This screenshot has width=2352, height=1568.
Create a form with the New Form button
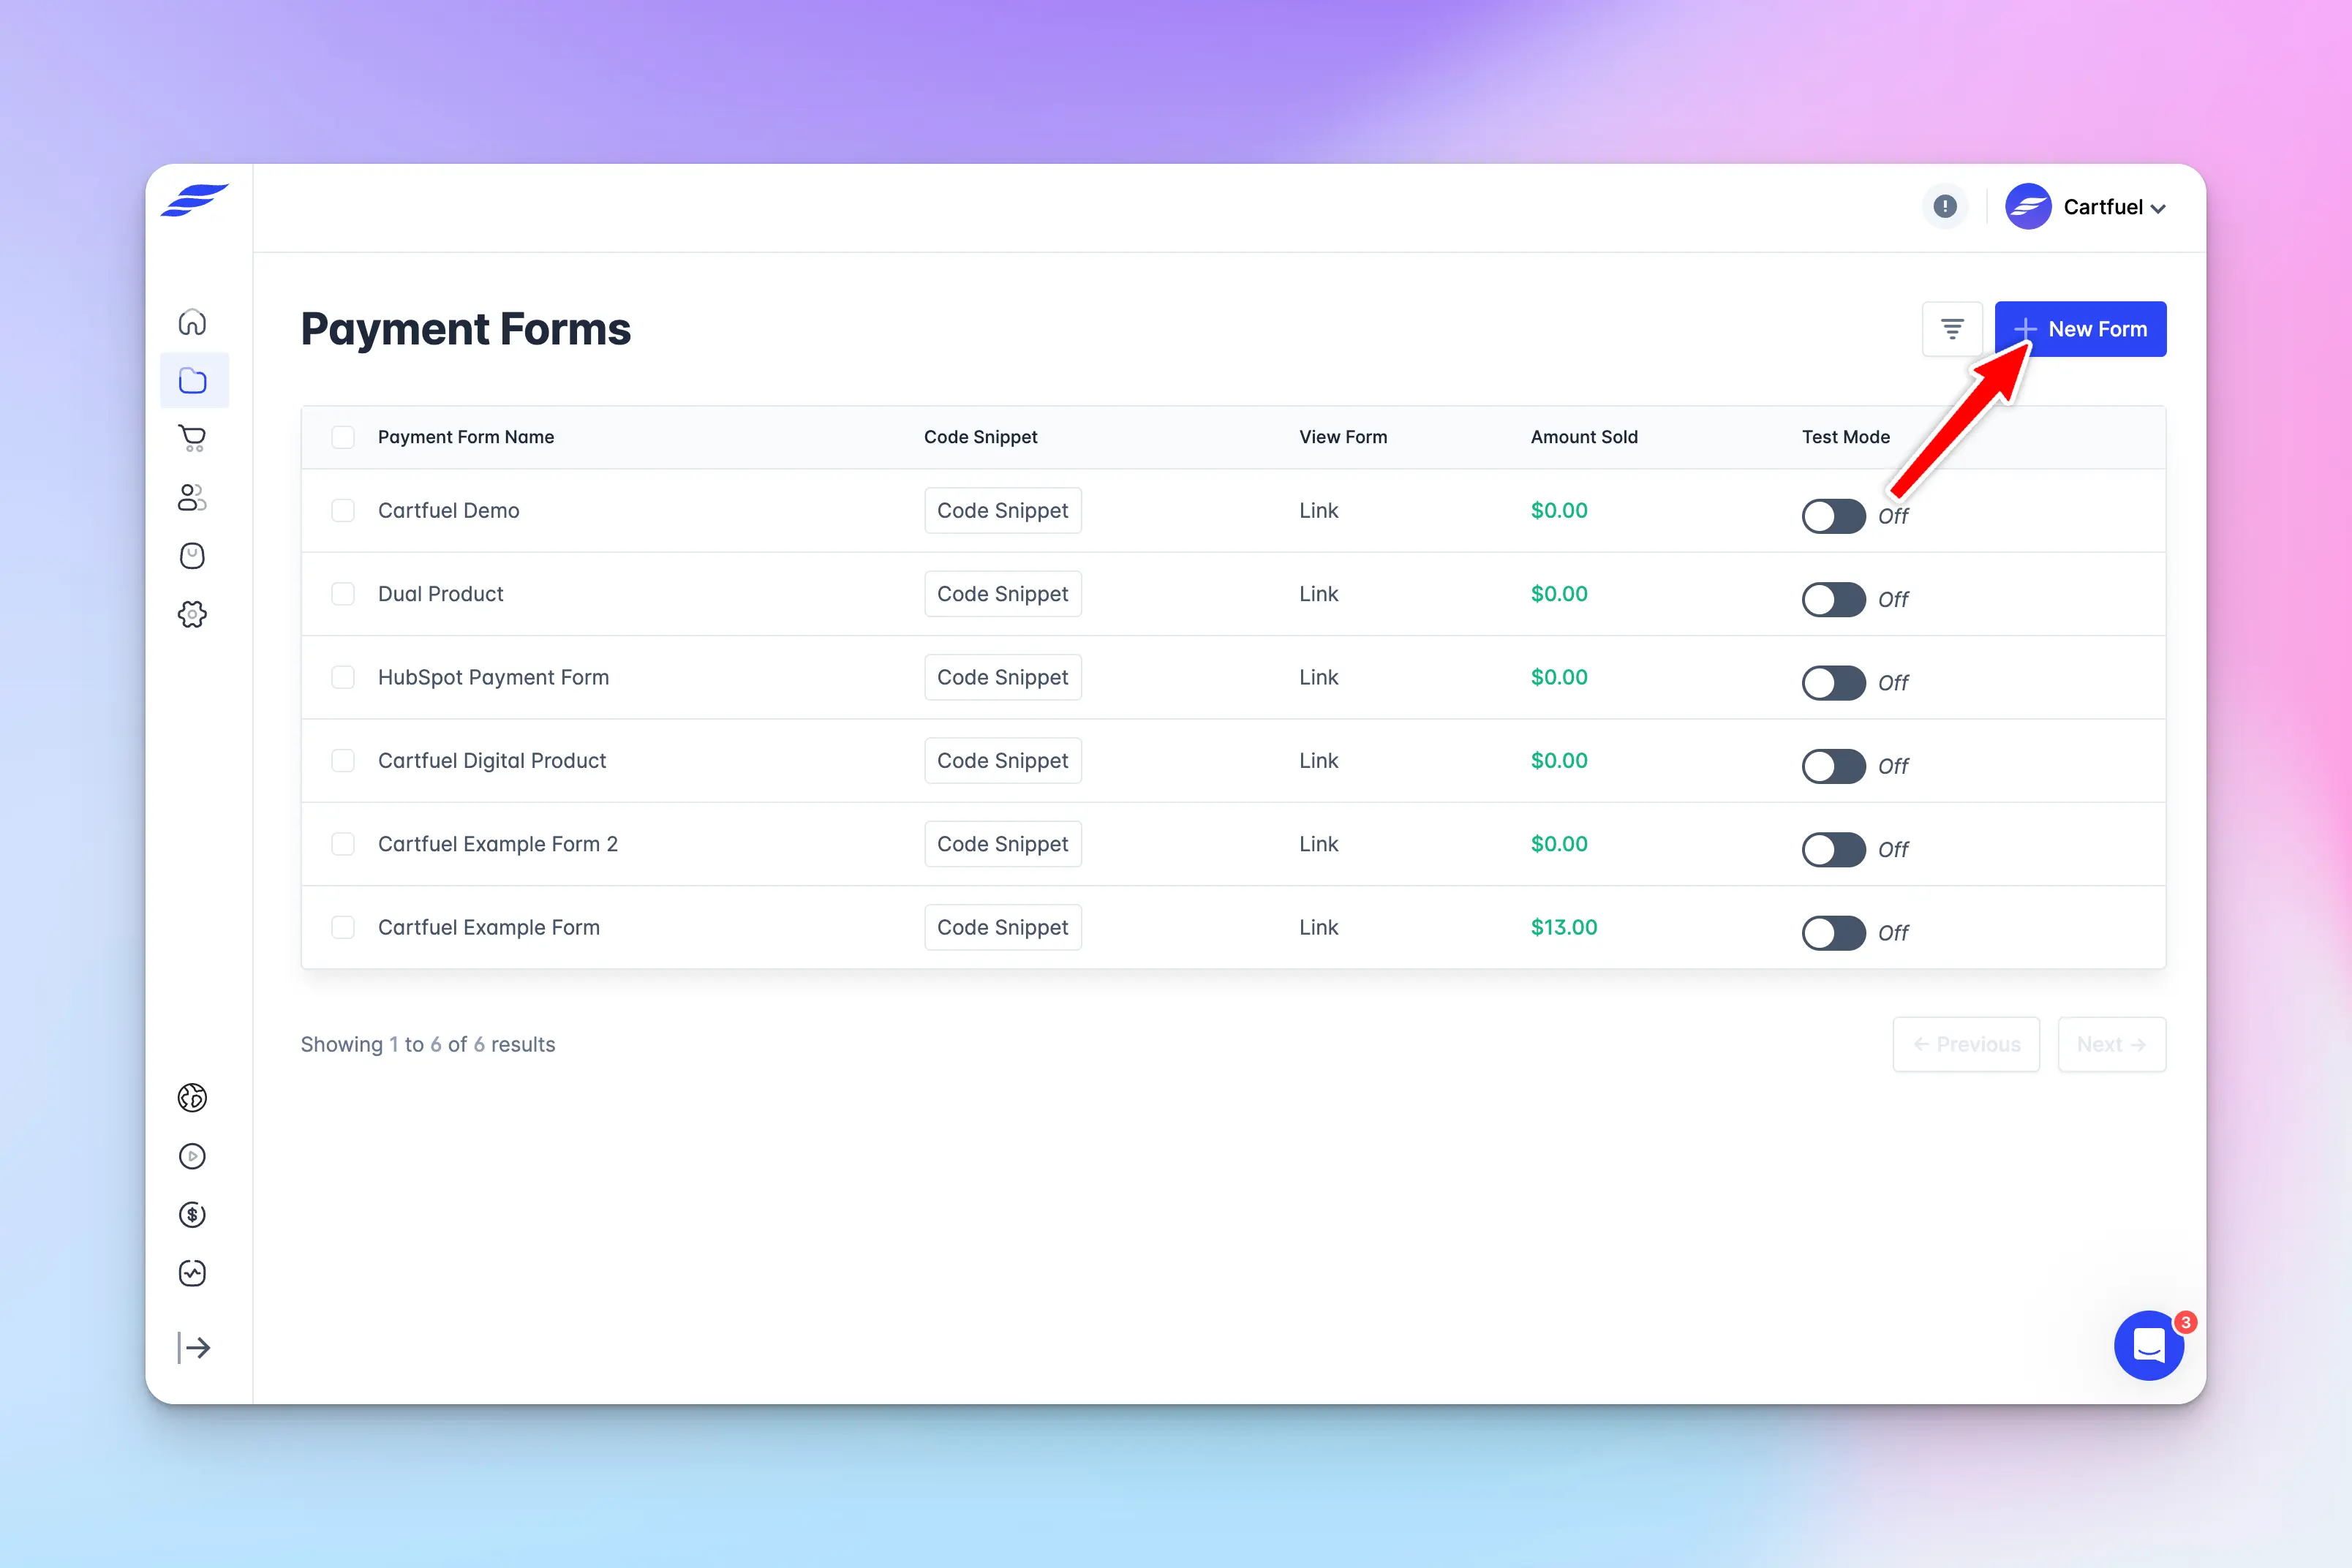[2080, 329]
